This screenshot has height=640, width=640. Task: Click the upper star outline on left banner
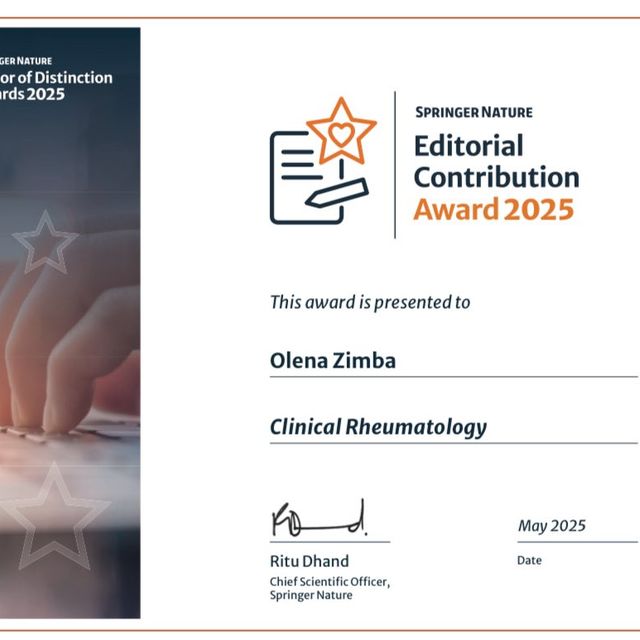pyautogui.click(x=44, y=242)
